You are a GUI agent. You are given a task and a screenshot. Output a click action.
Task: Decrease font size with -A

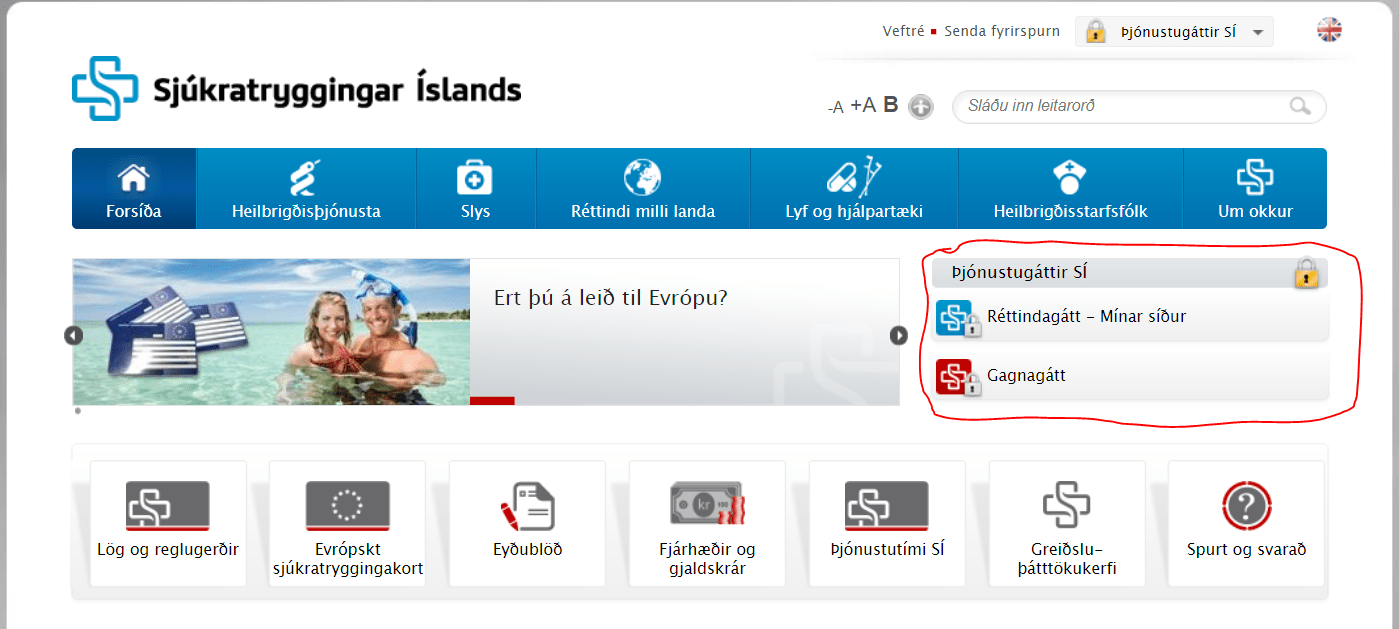(836, 107)
